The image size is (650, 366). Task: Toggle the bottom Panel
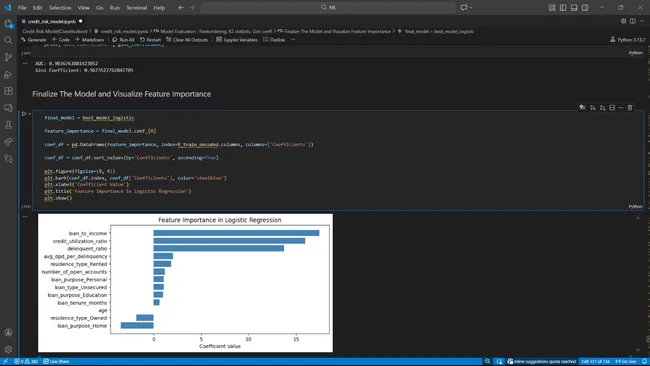pos(574,7)
